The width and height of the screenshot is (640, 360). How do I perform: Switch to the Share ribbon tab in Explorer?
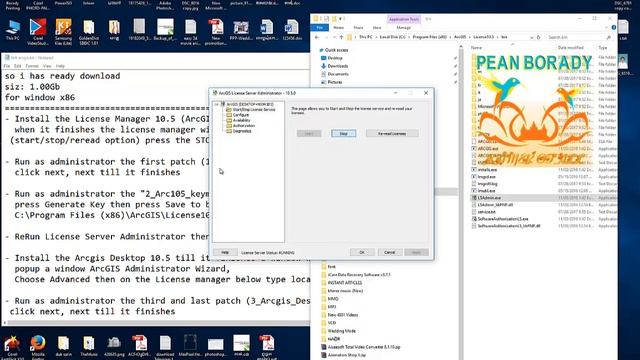point(358,27)
